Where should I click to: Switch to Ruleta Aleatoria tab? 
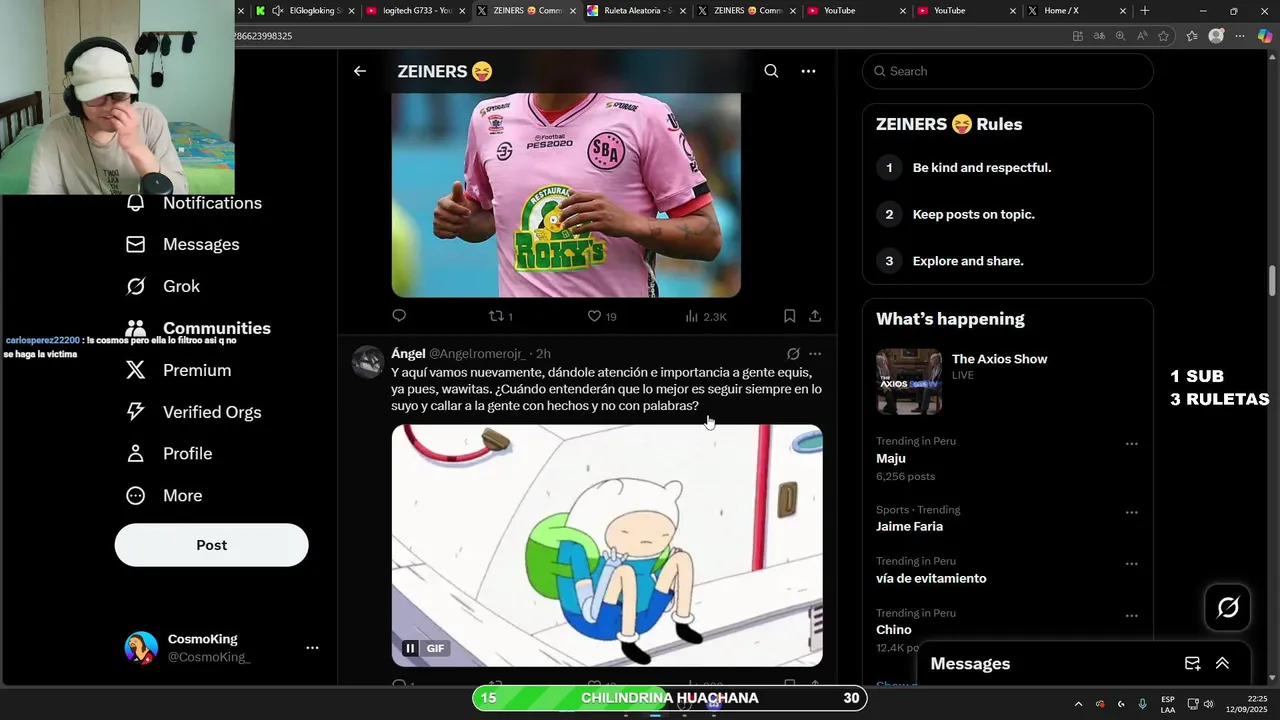tap(635, 11)
